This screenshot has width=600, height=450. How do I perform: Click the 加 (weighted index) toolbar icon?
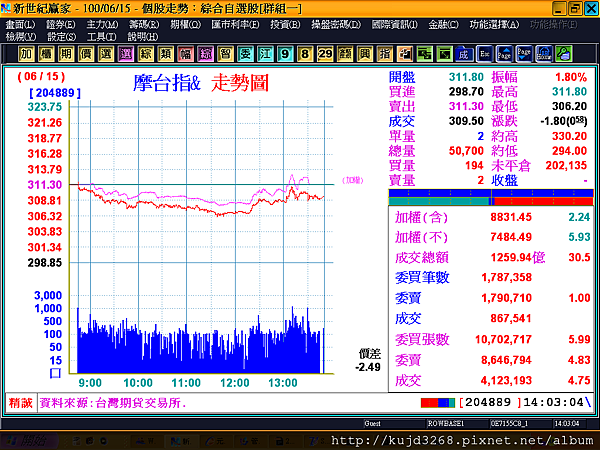pos(26,54)
